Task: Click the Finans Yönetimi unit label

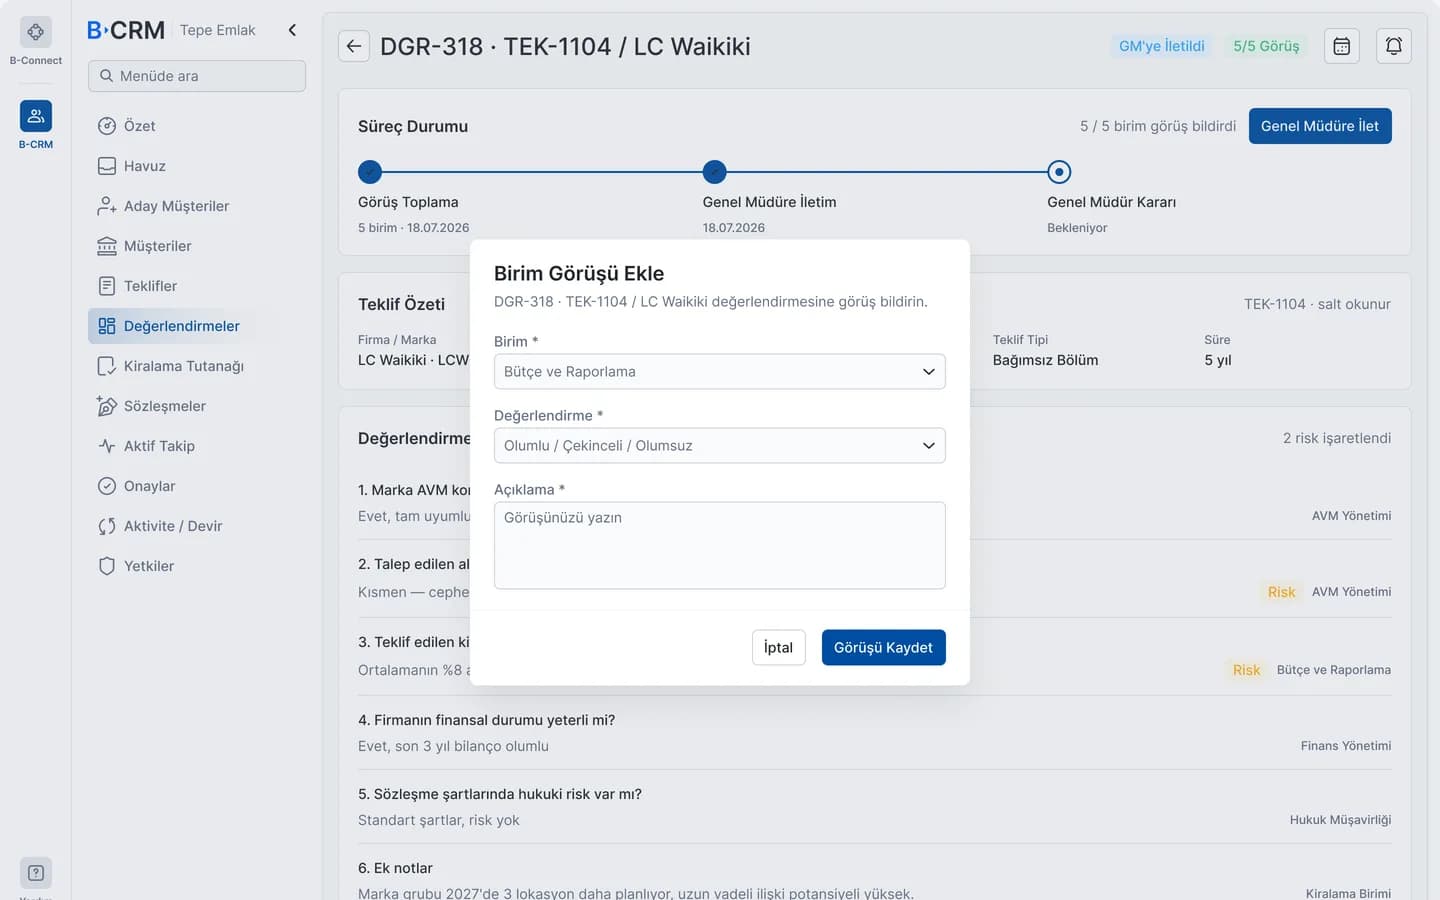Action: coord(1346,746)
